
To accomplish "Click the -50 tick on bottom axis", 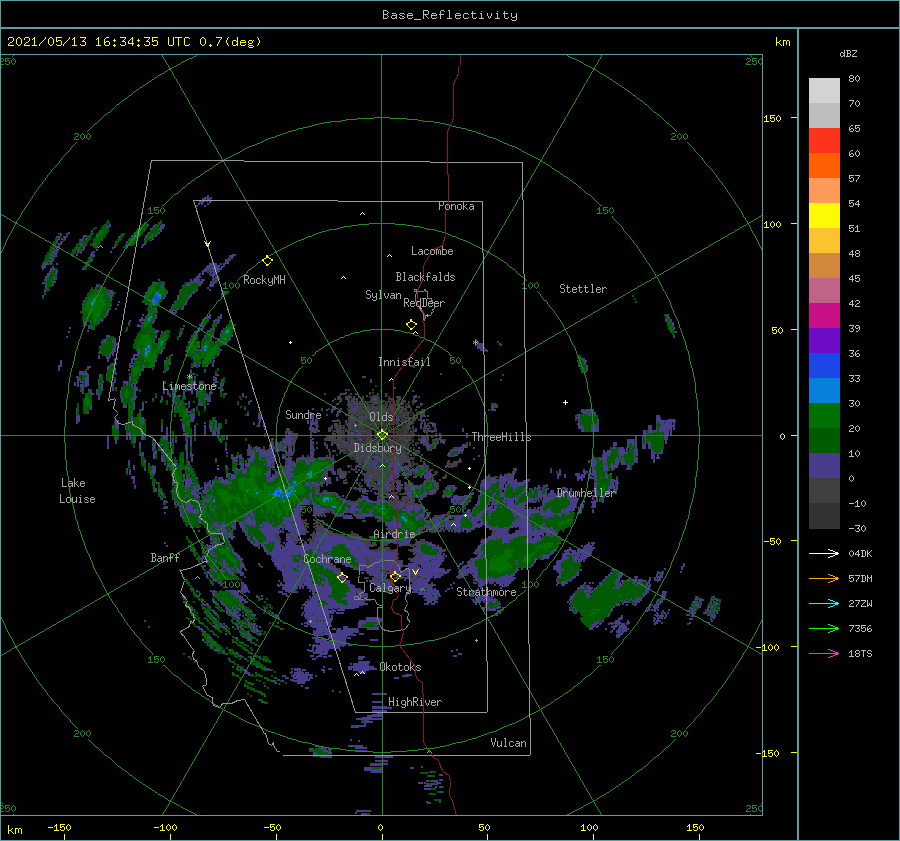I will coord(272,827).
